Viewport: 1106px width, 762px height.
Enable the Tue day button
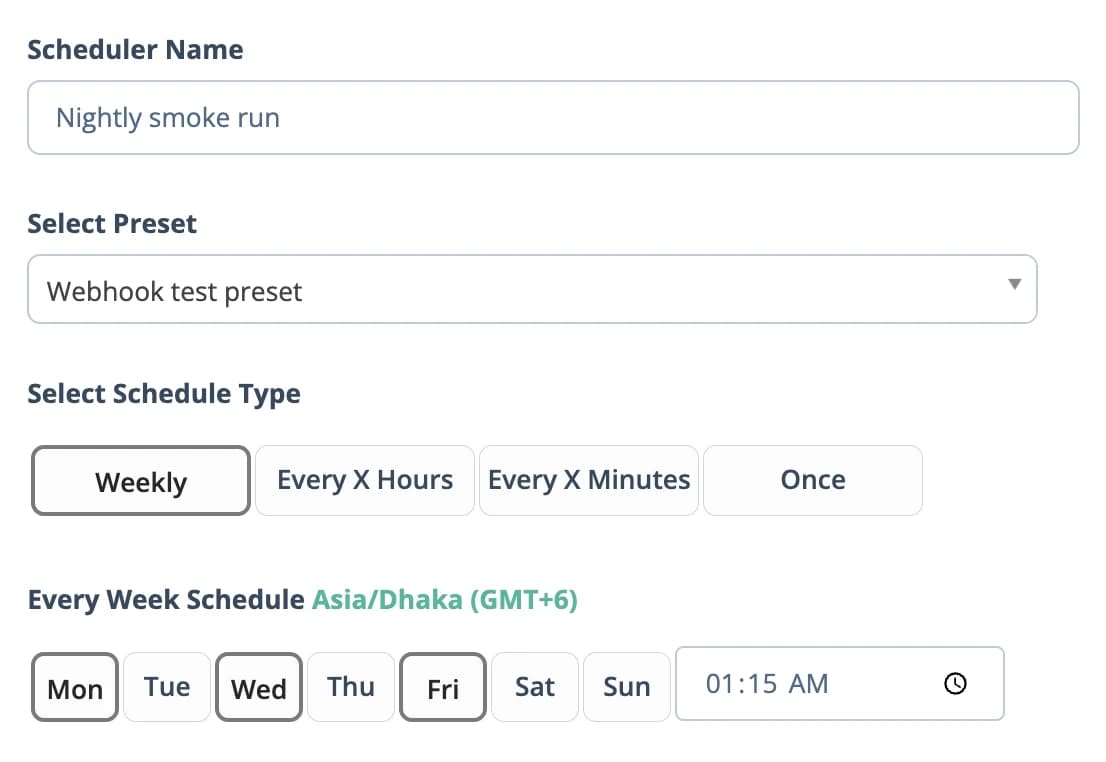[x=167, y=687]
